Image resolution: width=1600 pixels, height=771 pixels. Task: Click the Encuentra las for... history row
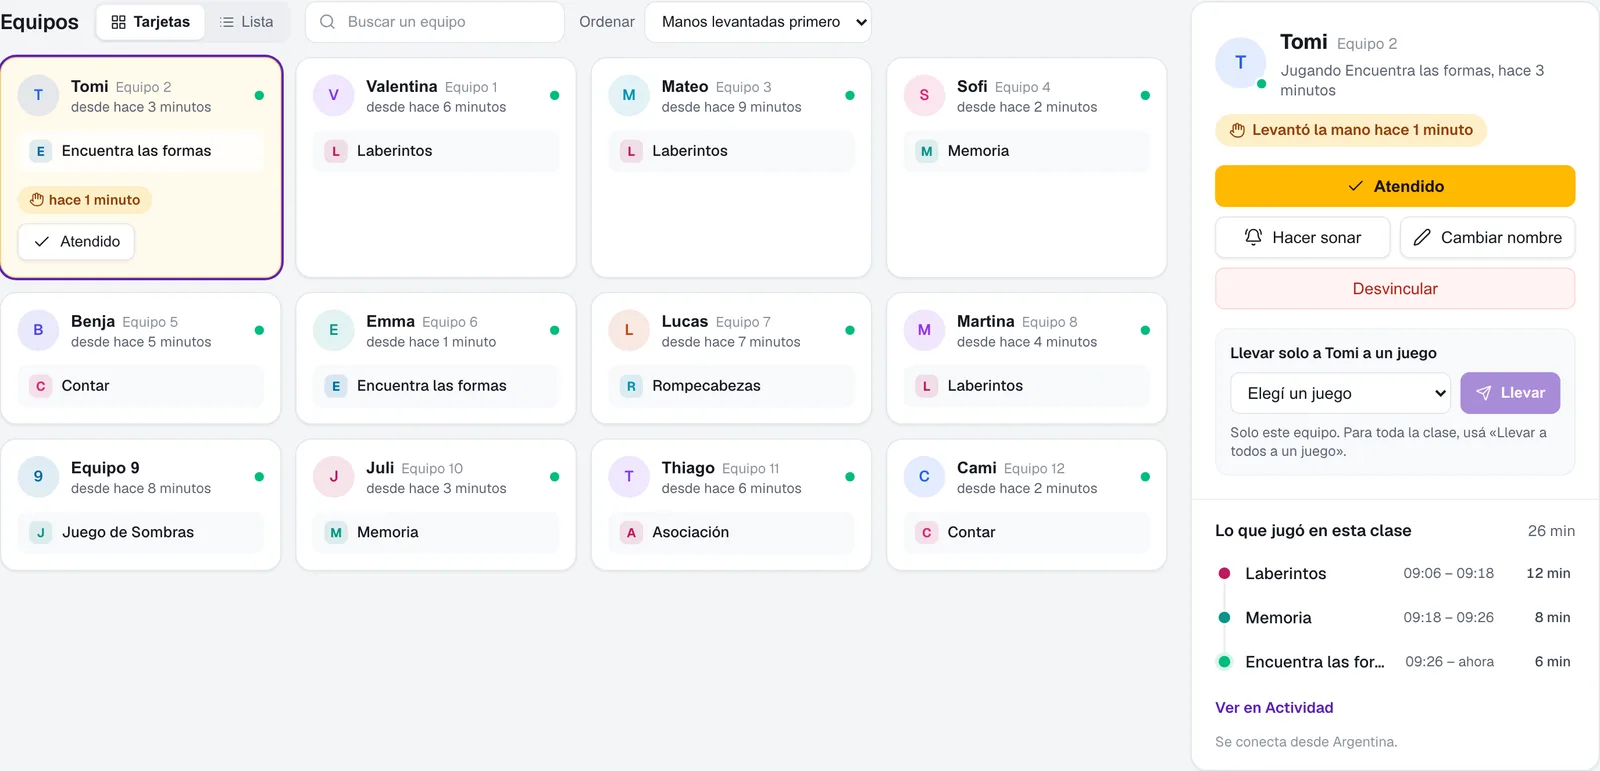click(x=1395, y=662)
